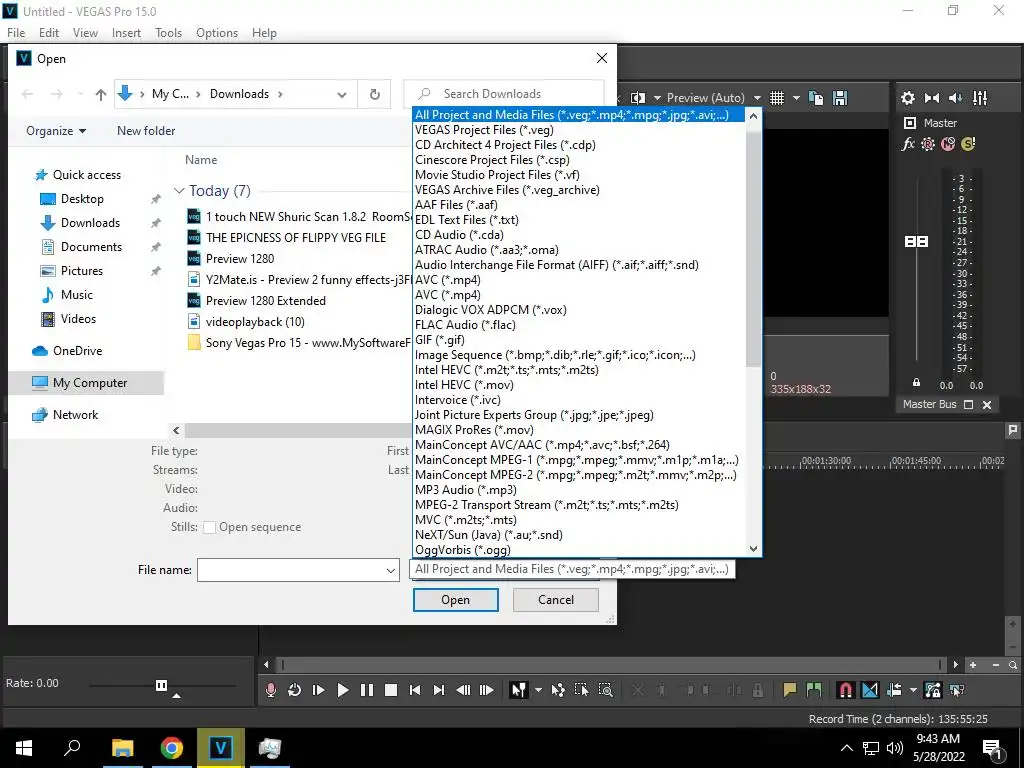Toggle Ignore Event Grouping icon
Viewport: 1024px width, 768px height.
pos(957,690)
